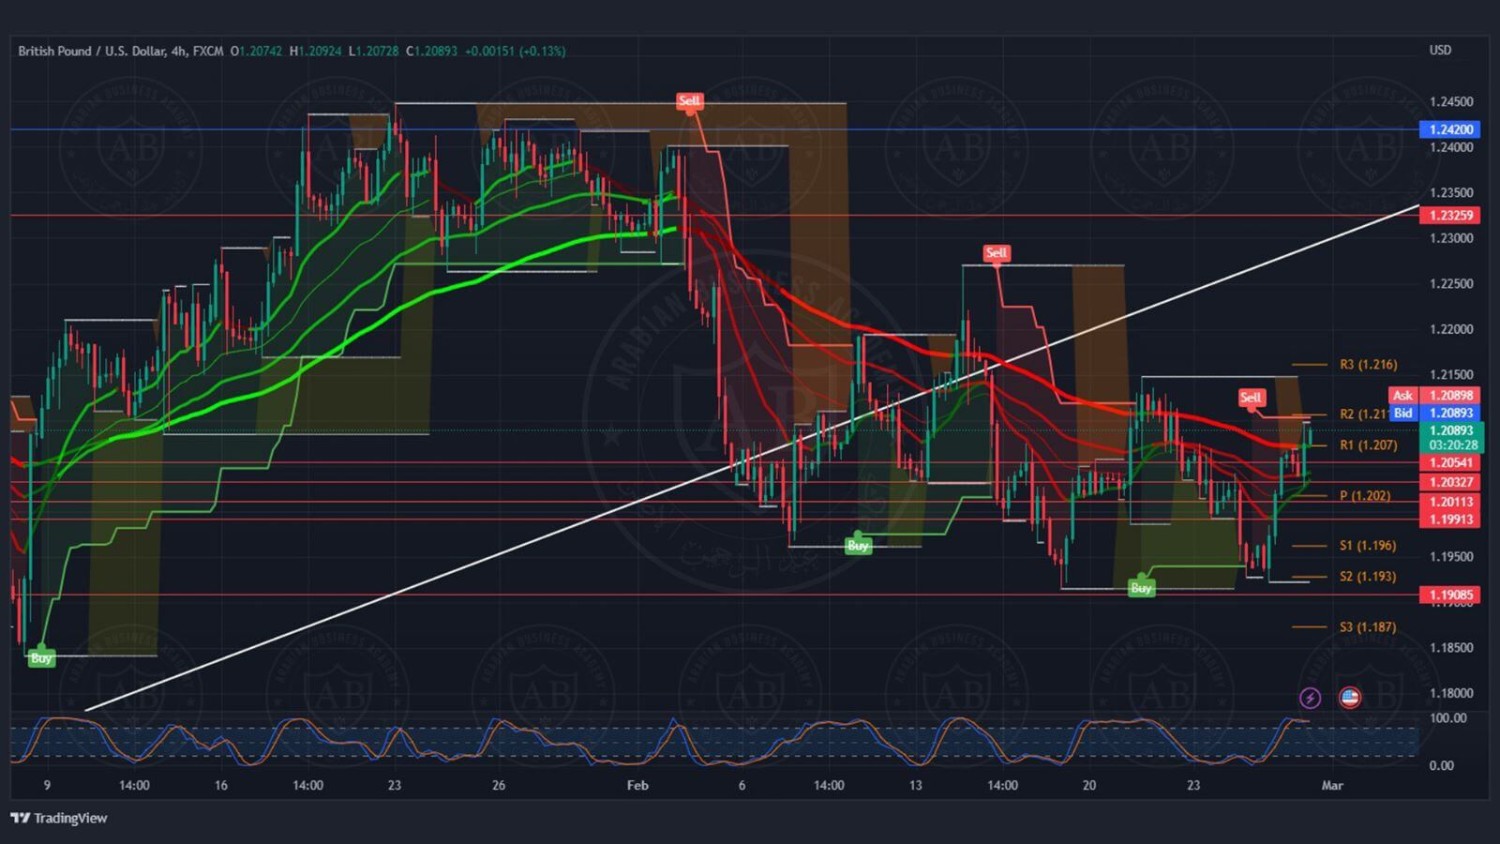Click the Mar label on time axis
Screen dimensions: 1500x844
(1332, 786)
